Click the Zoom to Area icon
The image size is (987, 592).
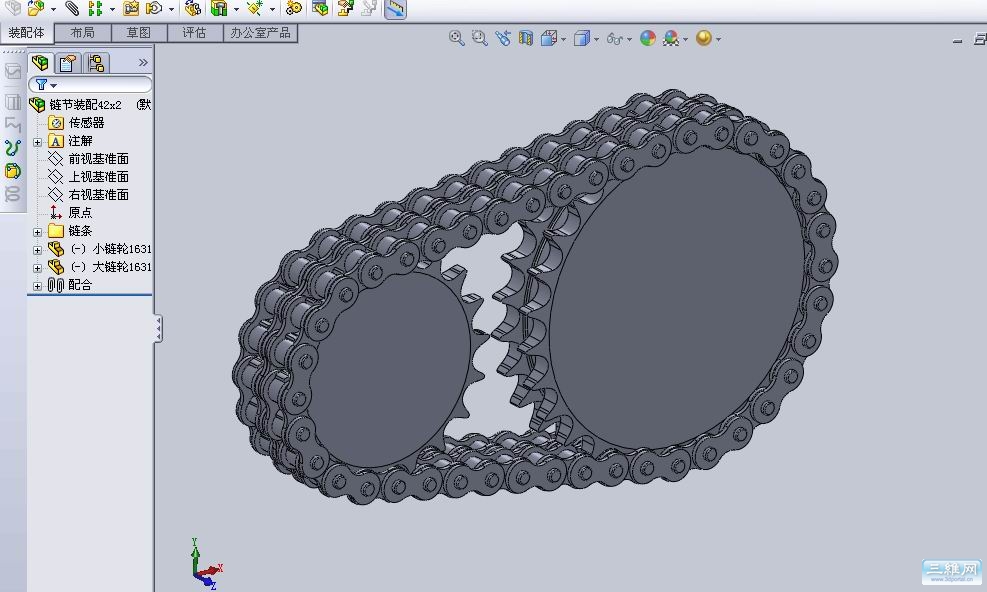(x=480, y=38)
